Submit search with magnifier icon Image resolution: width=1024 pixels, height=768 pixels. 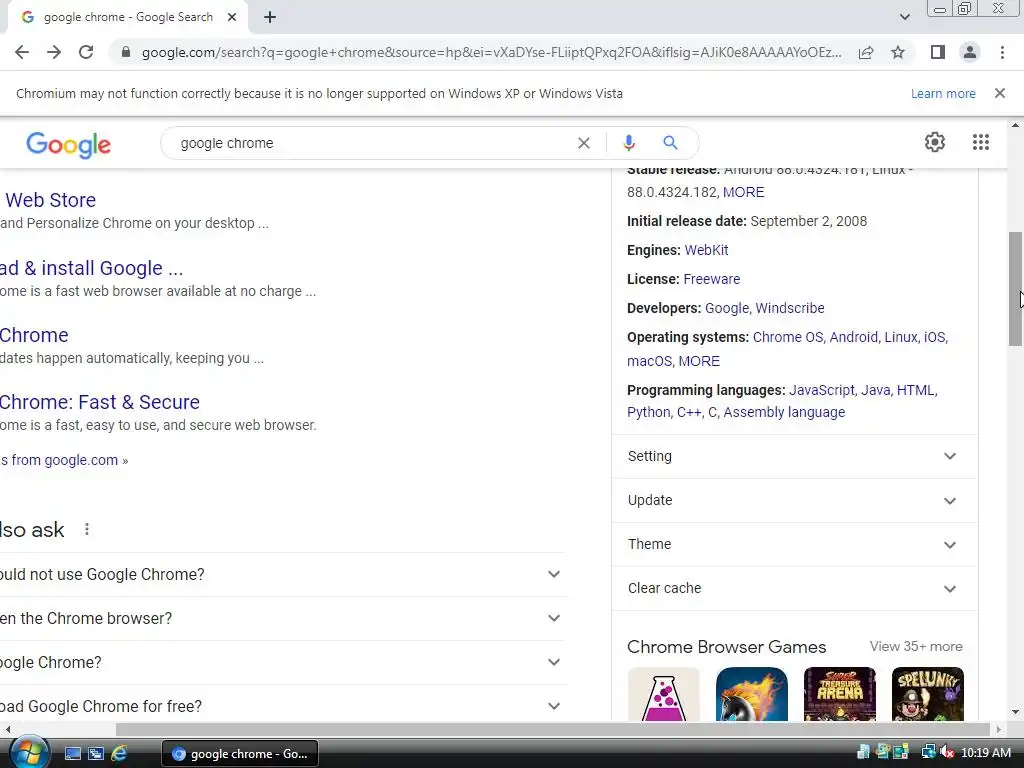670,143
